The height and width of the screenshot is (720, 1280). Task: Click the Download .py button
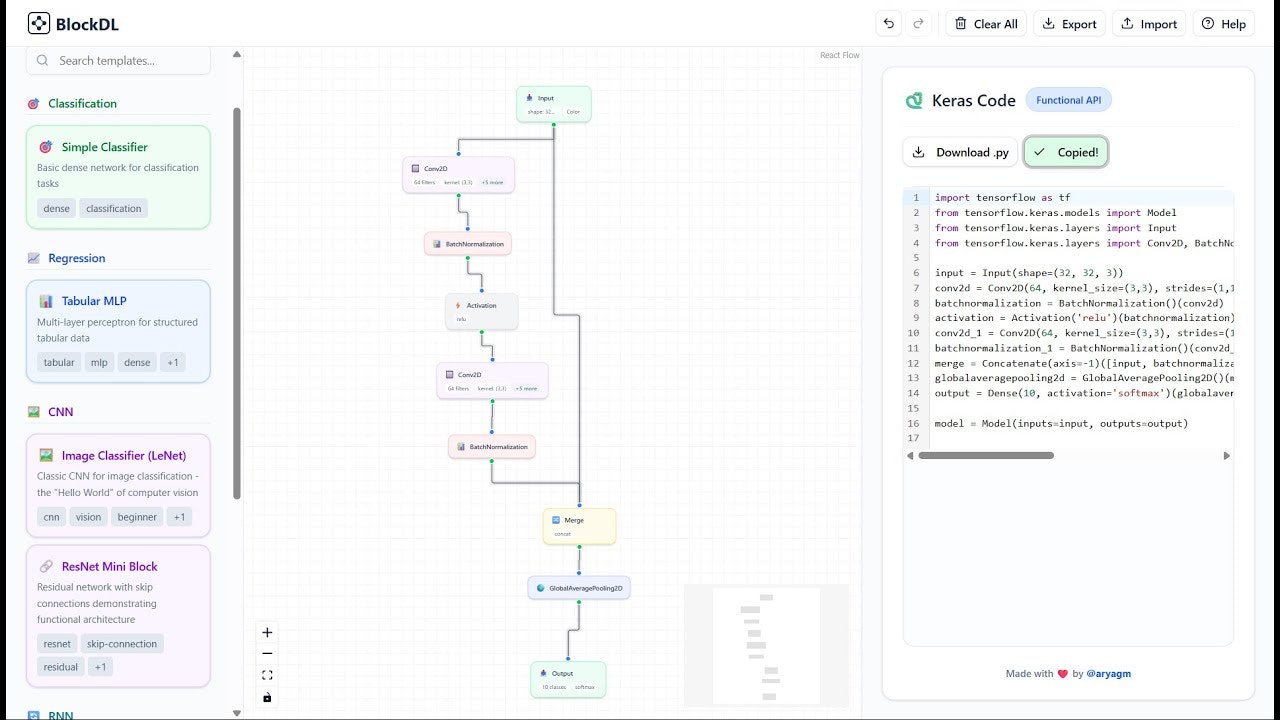[959, 152]
